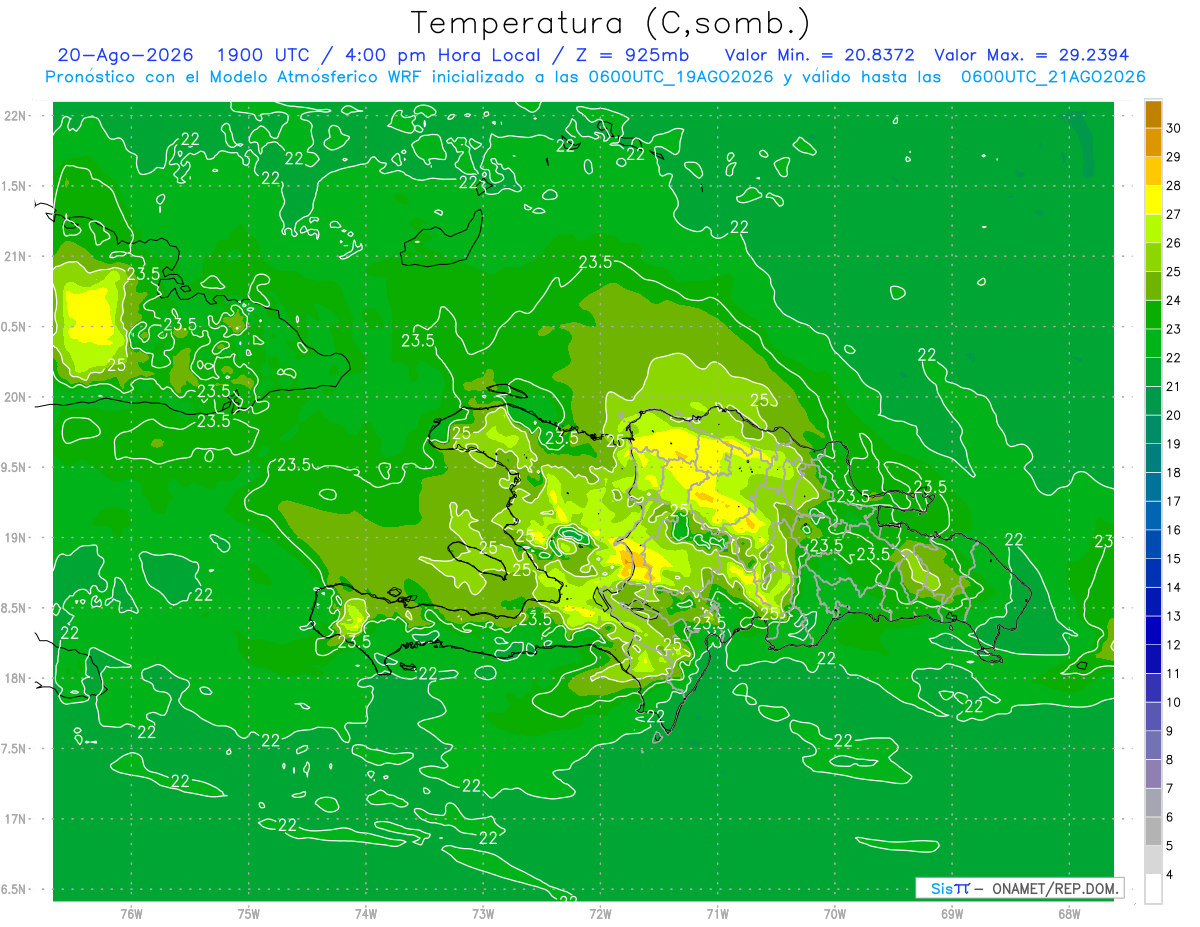Click the 1900 UTC time label
The image size is (1200, 927).
[263, 55]
